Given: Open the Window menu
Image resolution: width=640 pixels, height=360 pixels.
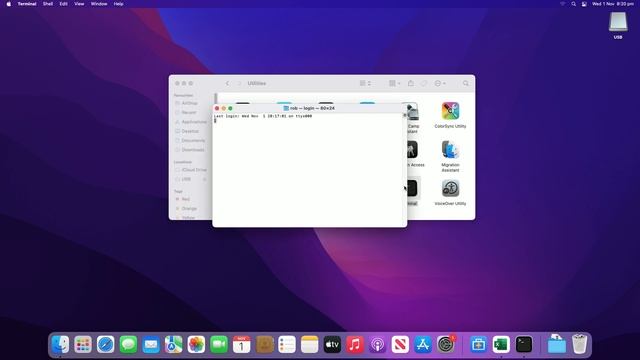Looking at the screenshot, I should click(99, 4).
